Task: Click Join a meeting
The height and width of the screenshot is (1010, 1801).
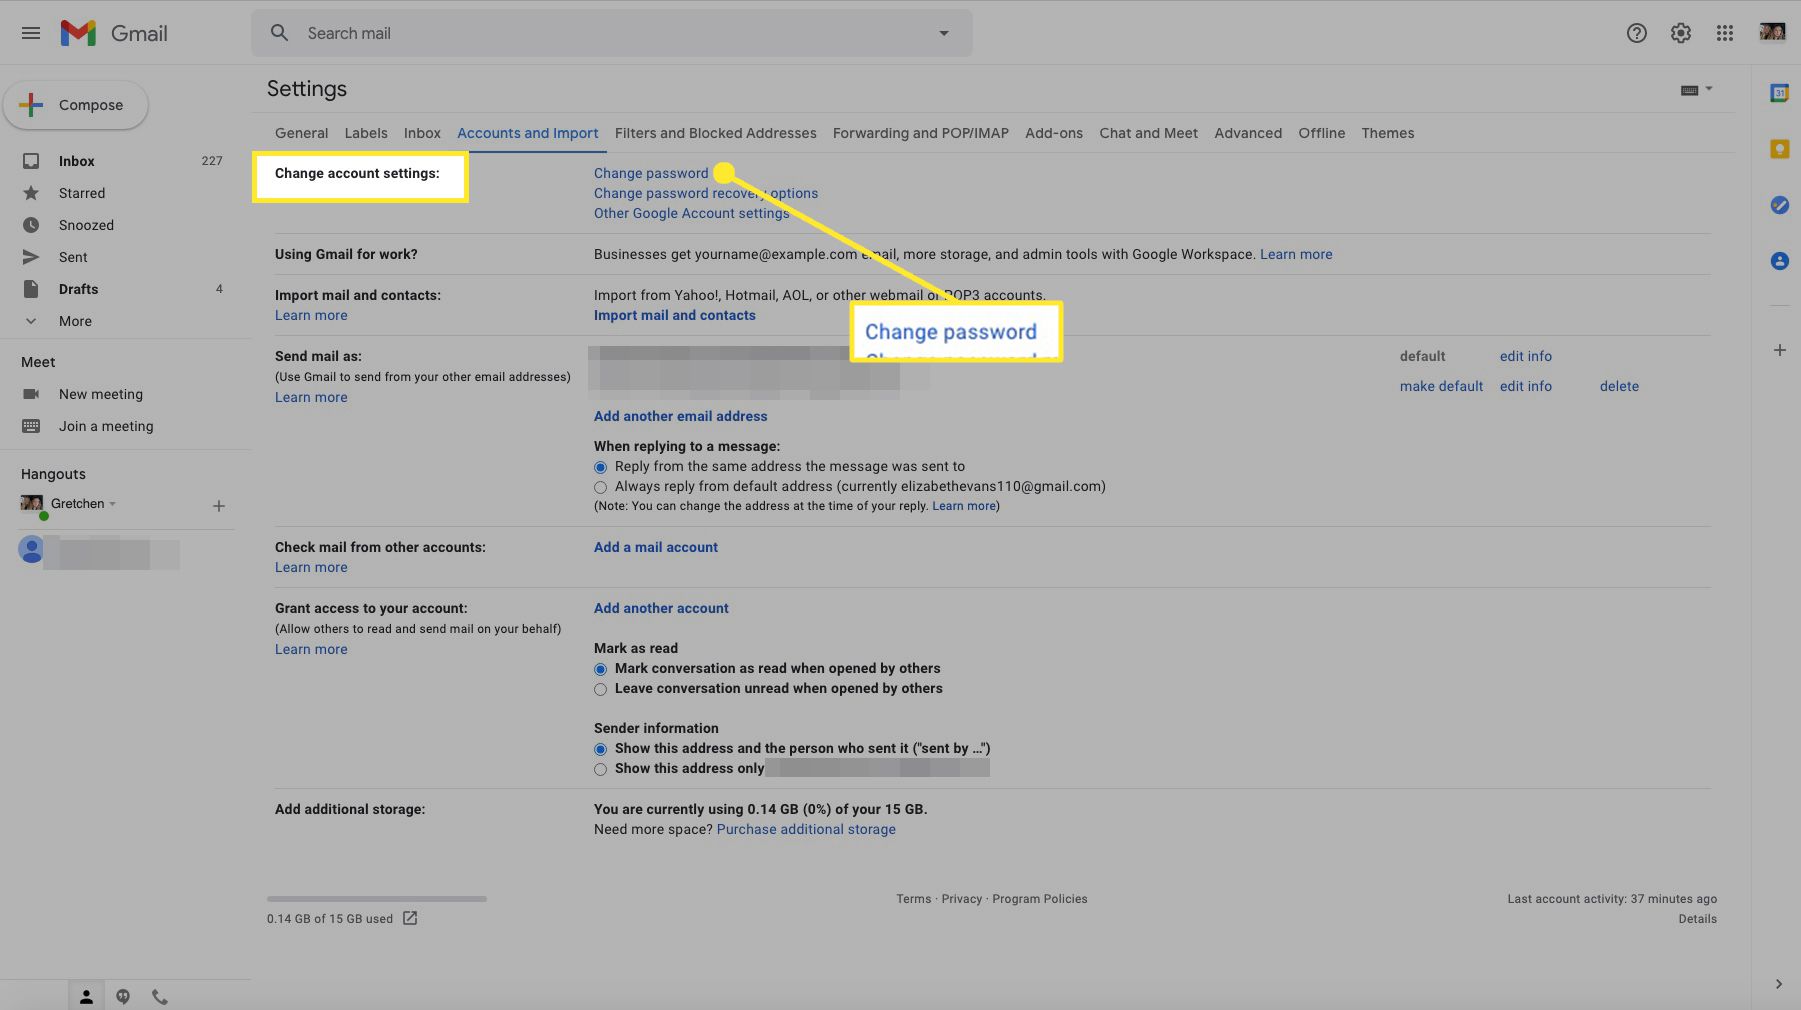Action: coord(106,426)
